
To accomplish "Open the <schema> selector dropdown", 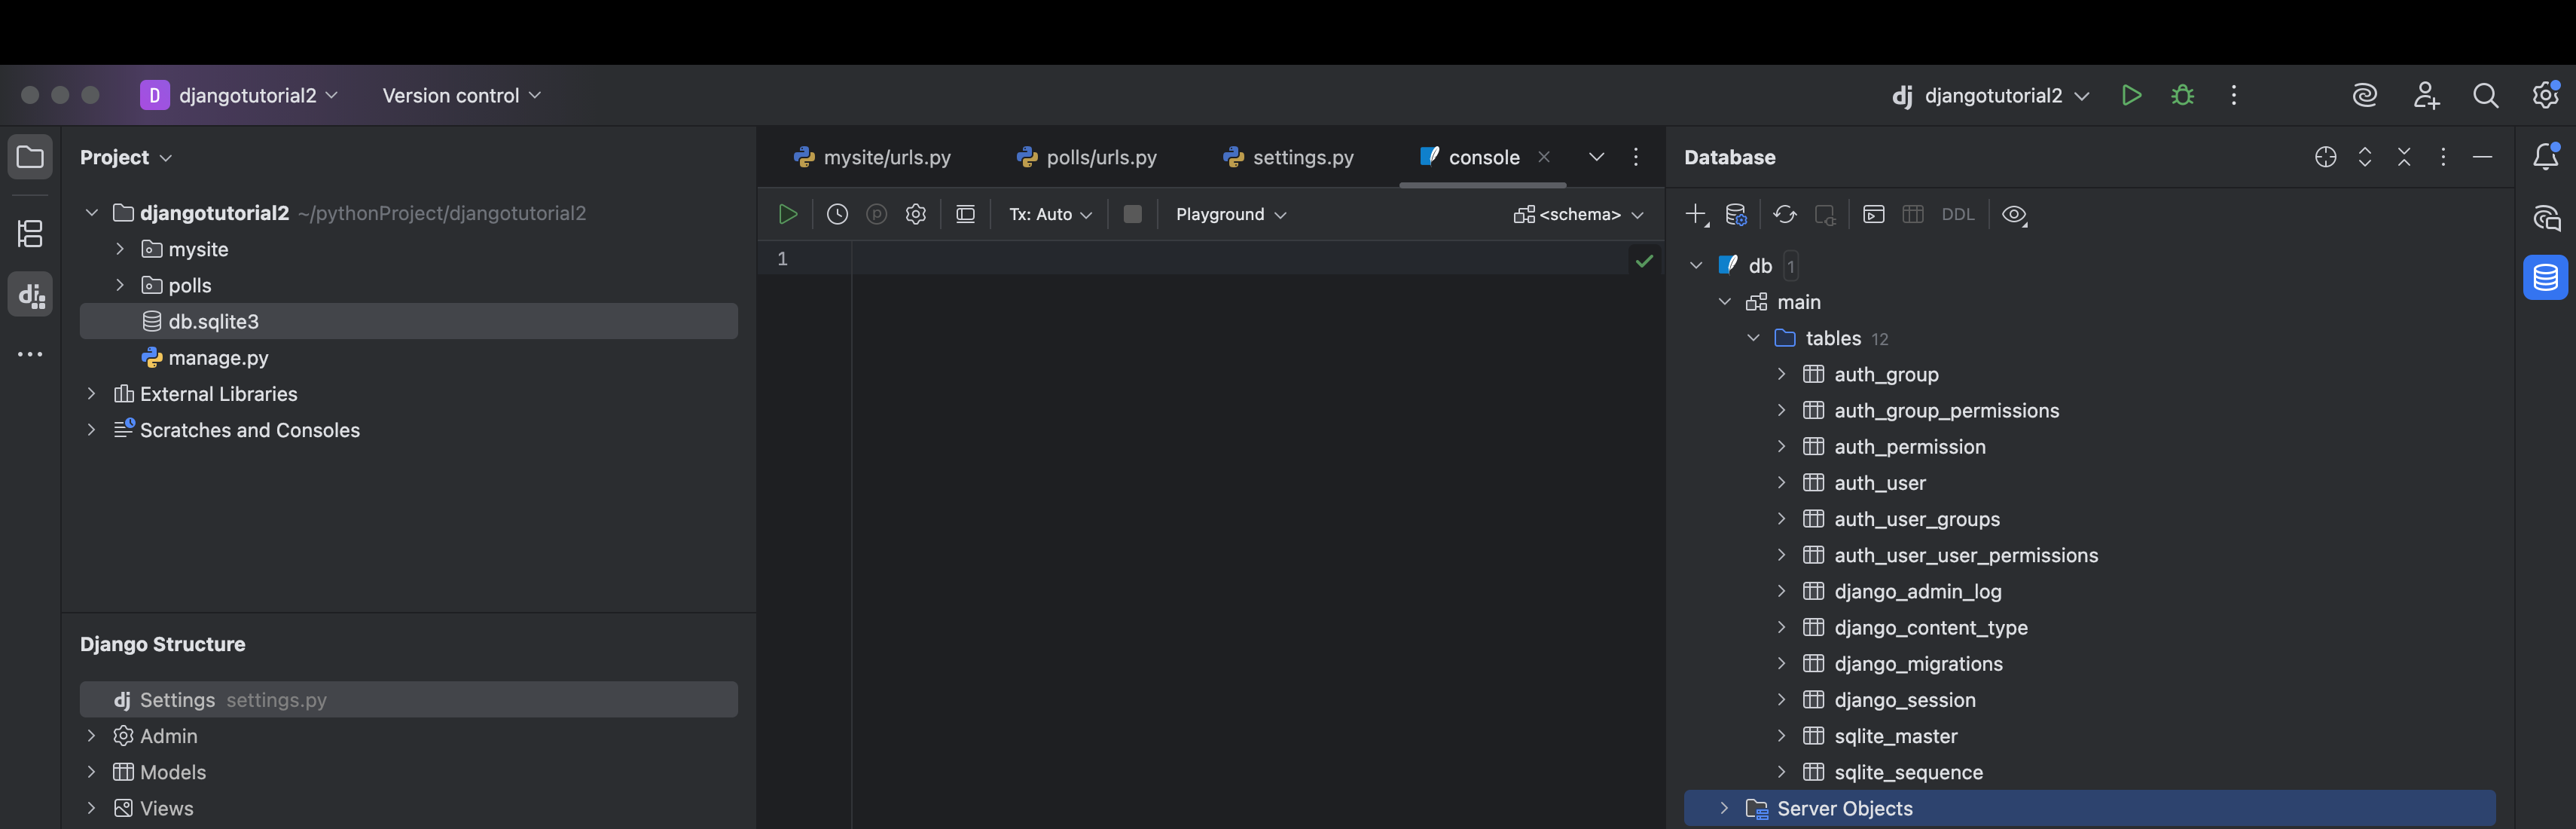I will coord(1578,214).
